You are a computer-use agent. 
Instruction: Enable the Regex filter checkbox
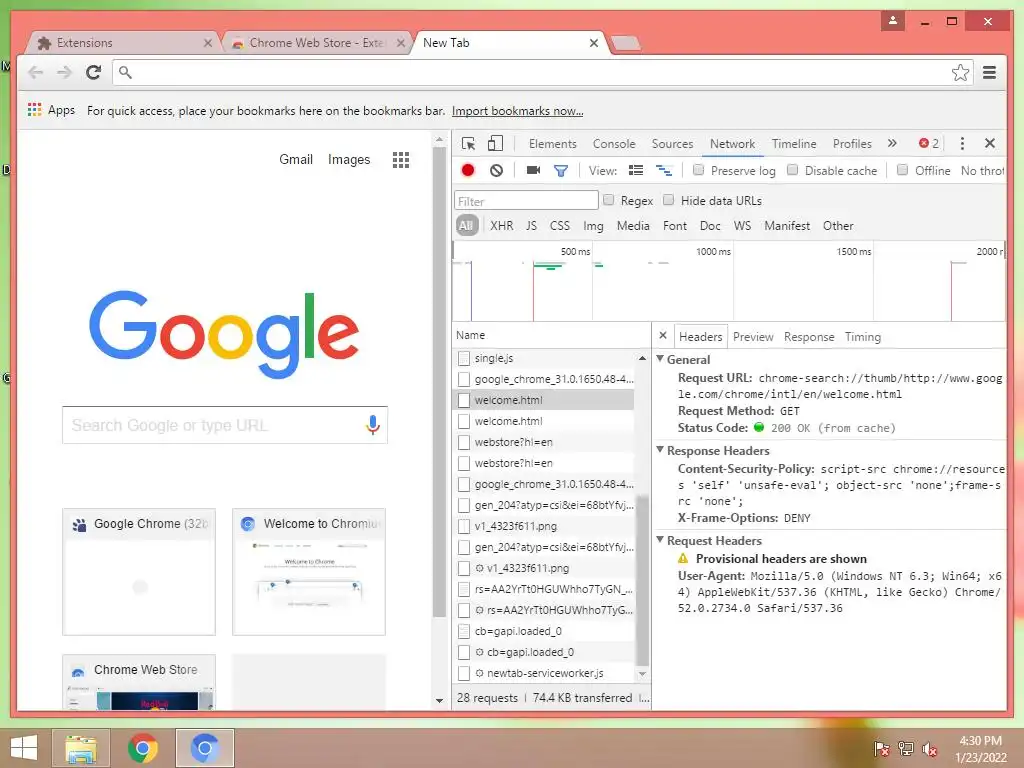(608, 200)
